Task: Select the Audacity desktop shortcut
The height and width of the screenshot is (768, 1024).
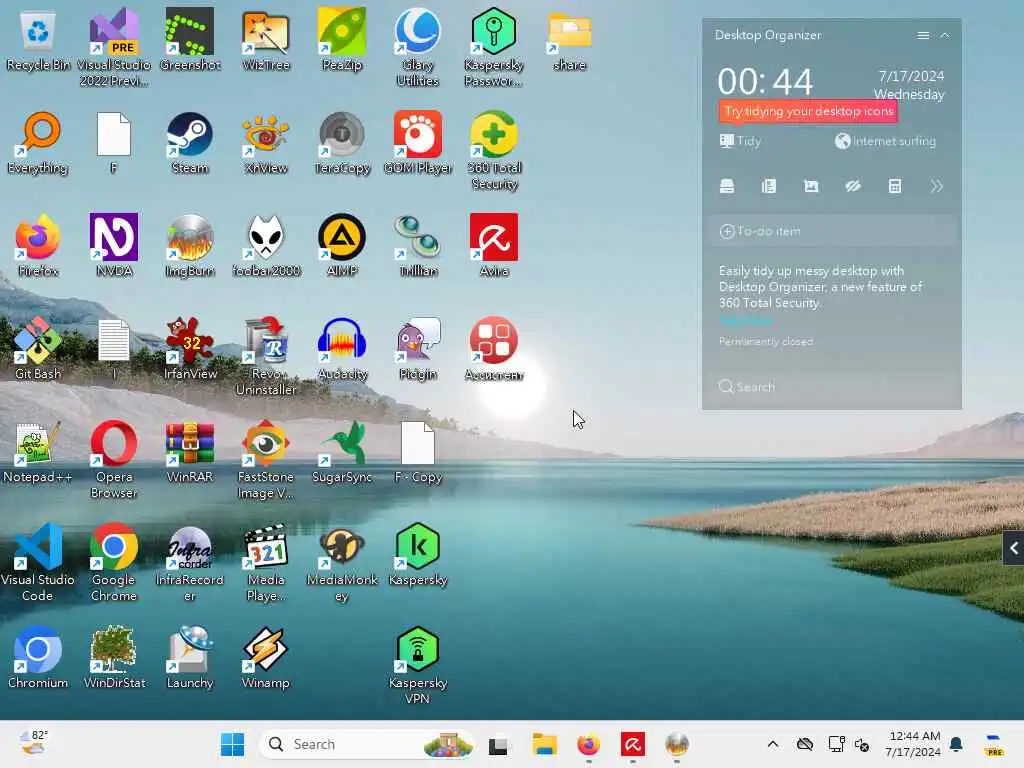Action: [x=342, y=348]
